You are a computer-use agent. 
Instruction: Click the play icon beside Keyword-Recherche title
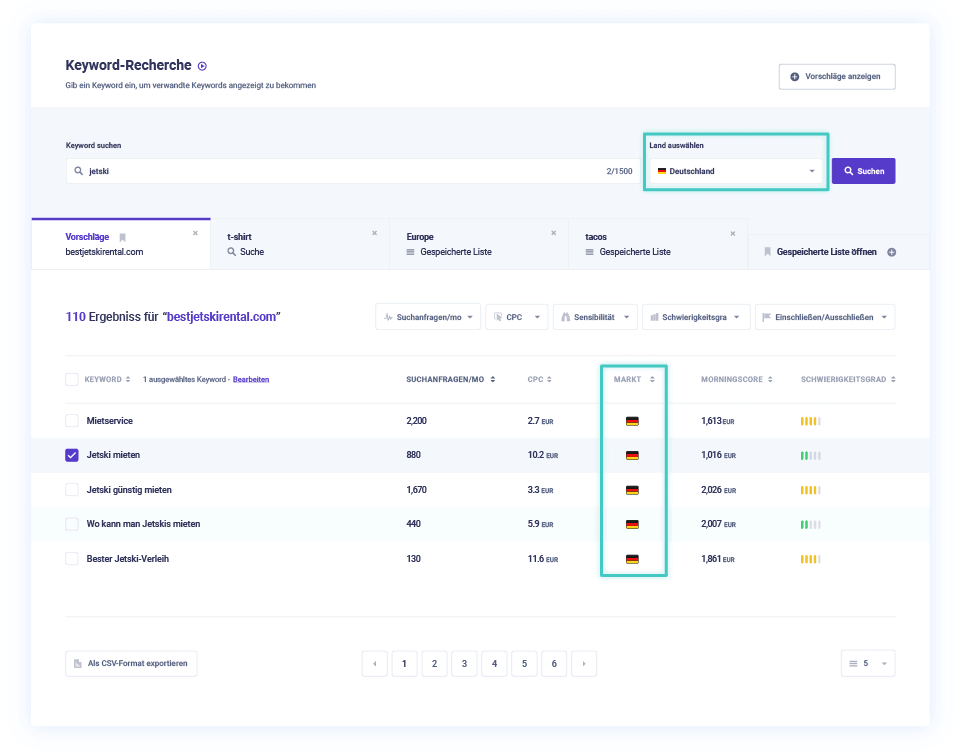pyautogui.click(x=202, y=66)
